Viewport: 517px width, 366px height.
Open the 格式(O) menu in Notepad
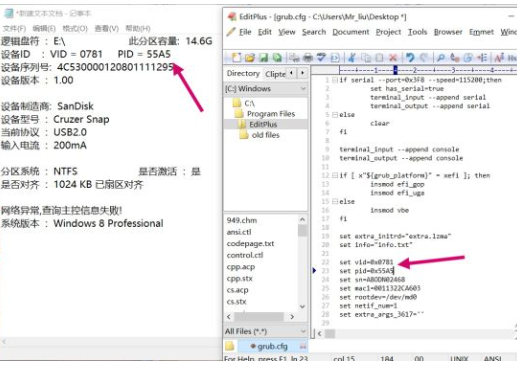[x=75, y=28]
